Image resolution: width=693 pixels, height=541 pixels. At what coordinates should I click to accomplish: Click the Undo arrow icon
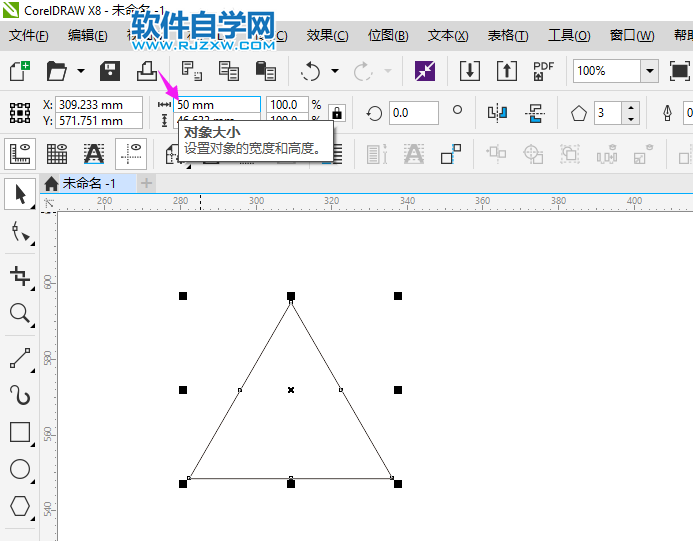(x=310, y=71)
